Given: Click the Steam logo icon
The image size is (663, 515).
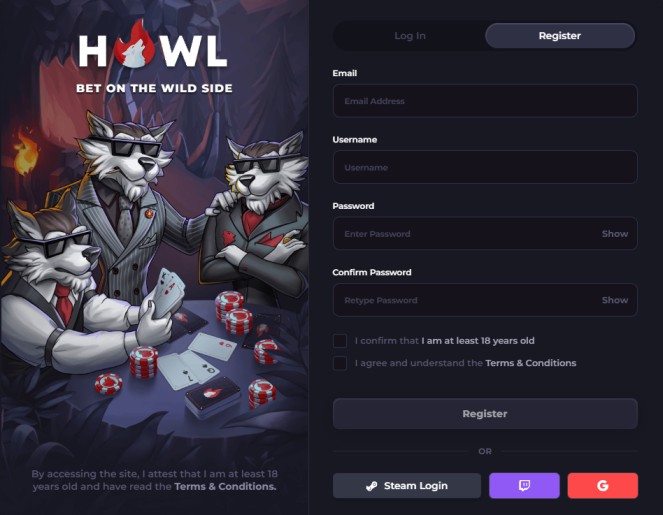Looking at the screenshot, I should (x=372, y=486).
